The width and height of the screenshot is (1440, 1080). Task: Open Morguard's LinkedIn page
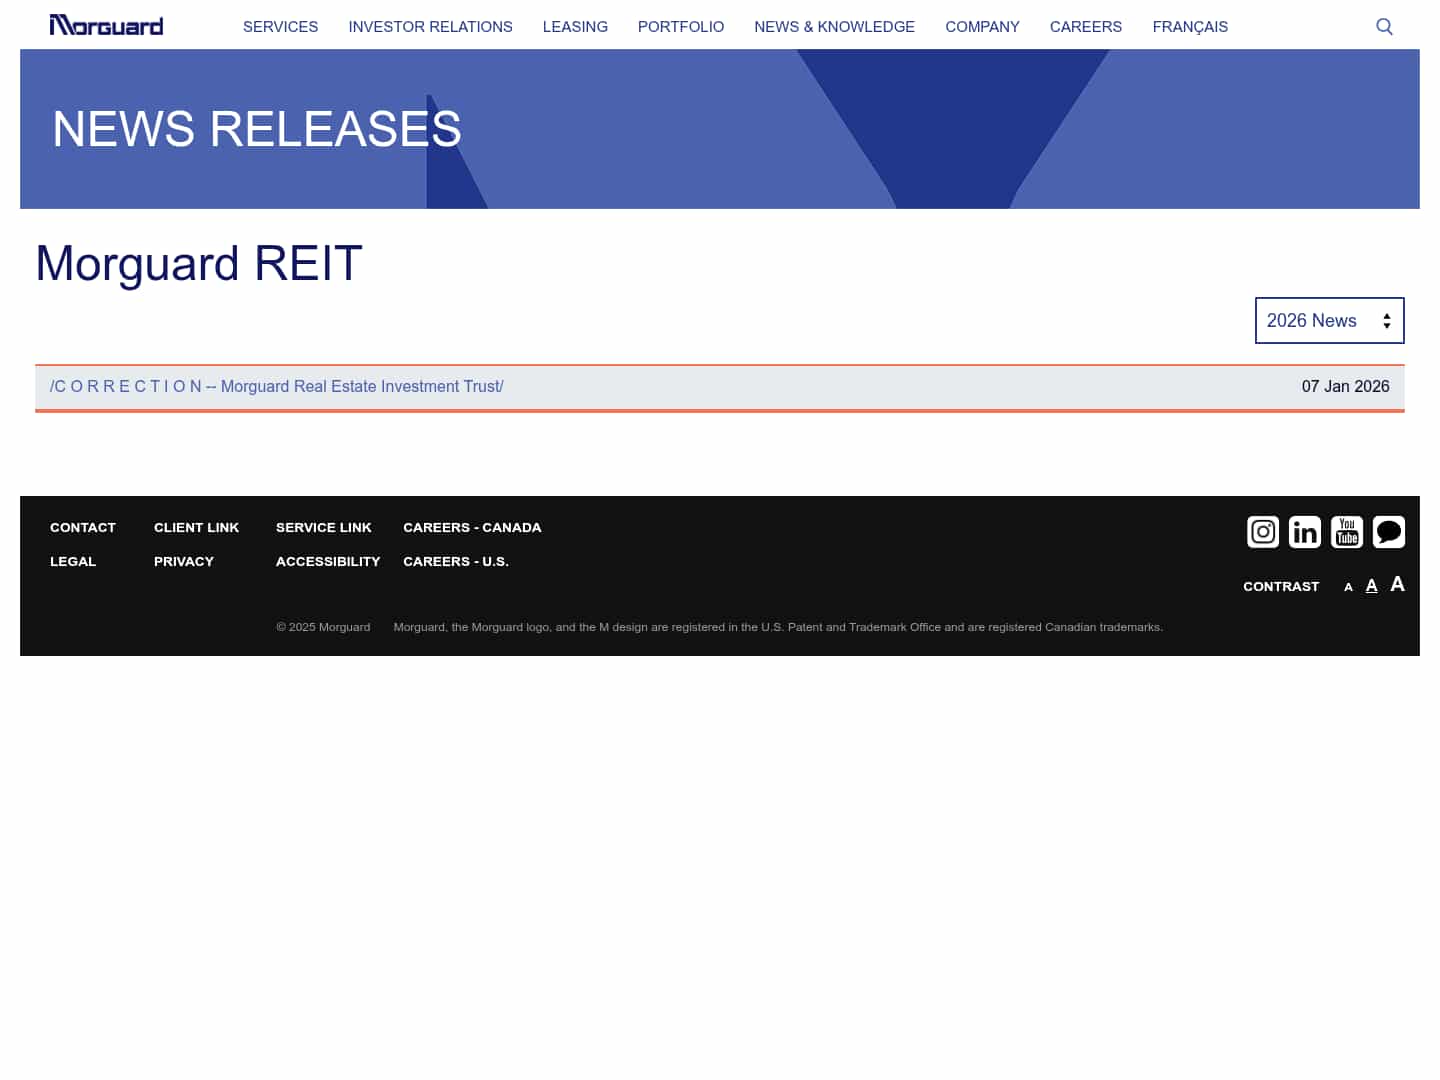(1304, 532)
